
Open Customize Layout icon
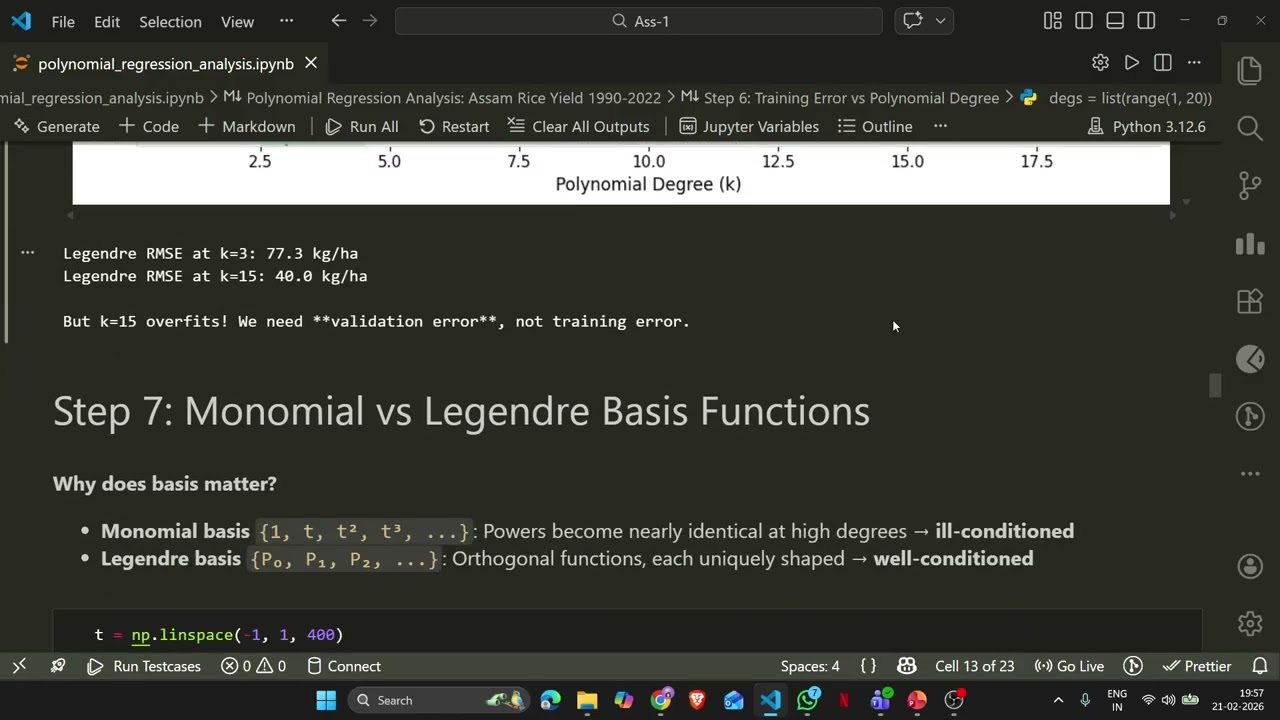pyautogui.click(x=1052, y=21)
